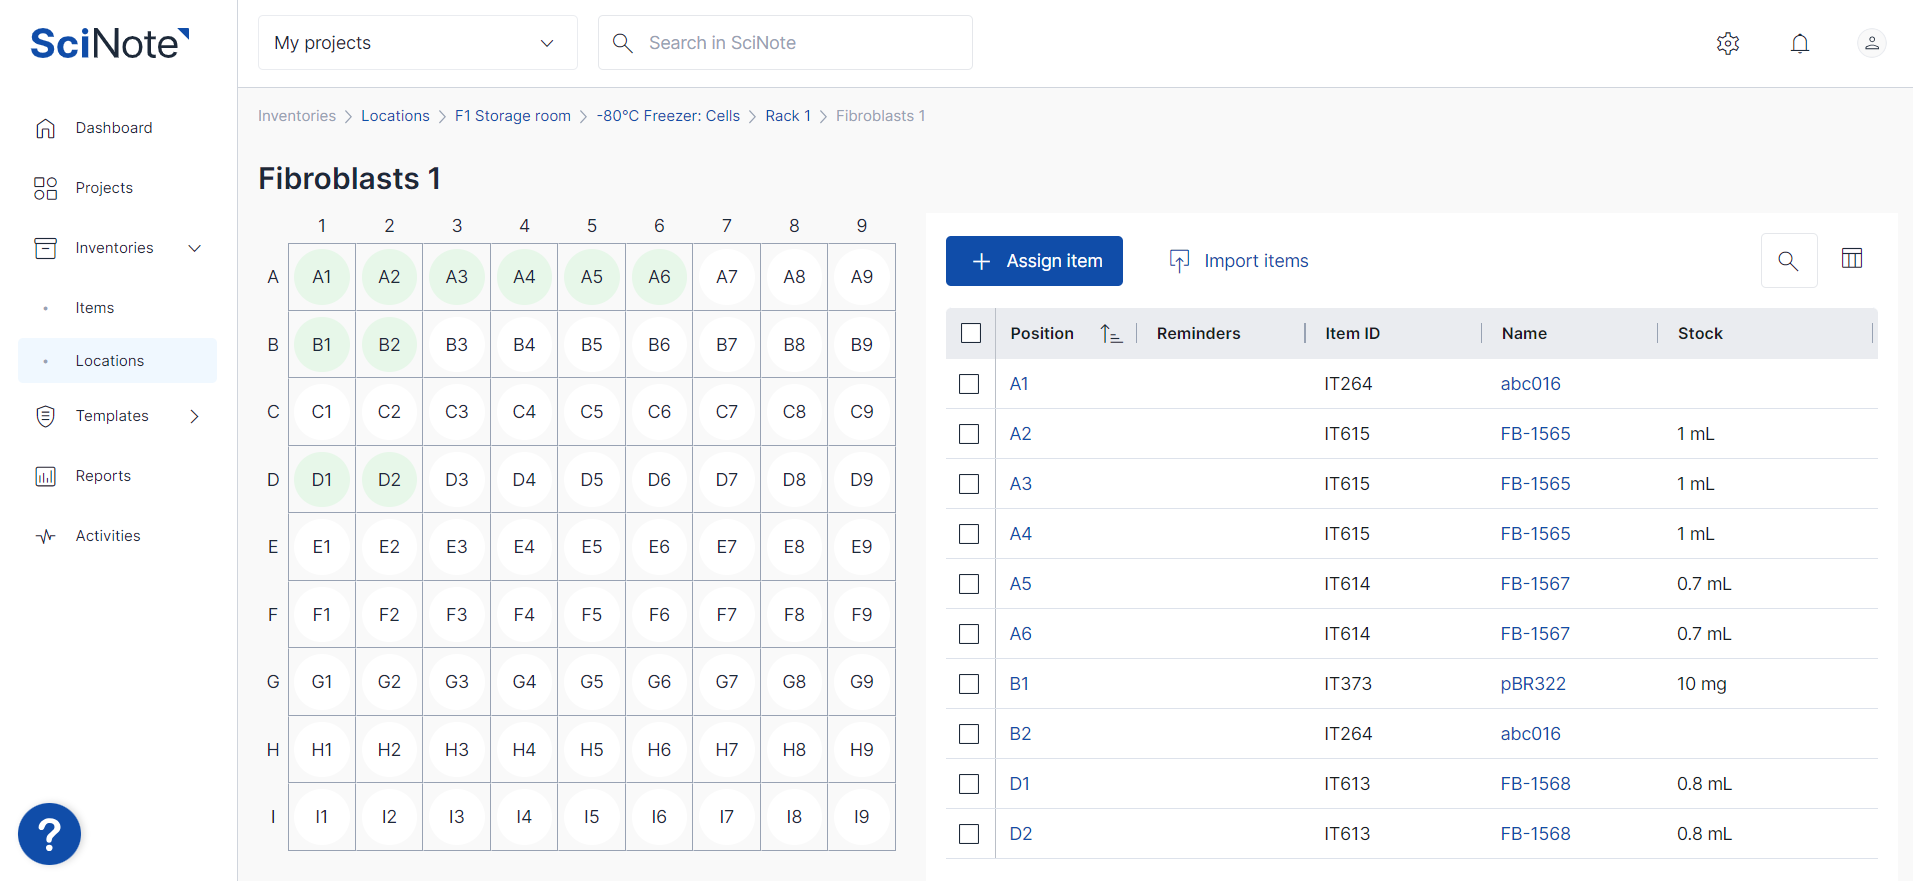The width and height of the screenshot is (1913, 881).
Task: Click the blue help question mark button
Action: point(49,833)
